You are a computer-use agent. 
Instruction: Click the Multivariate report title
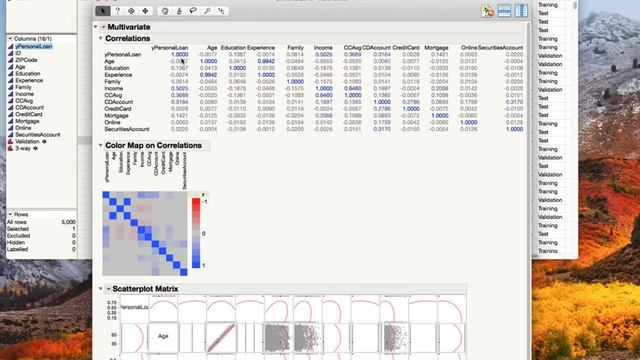coord(129,27)
